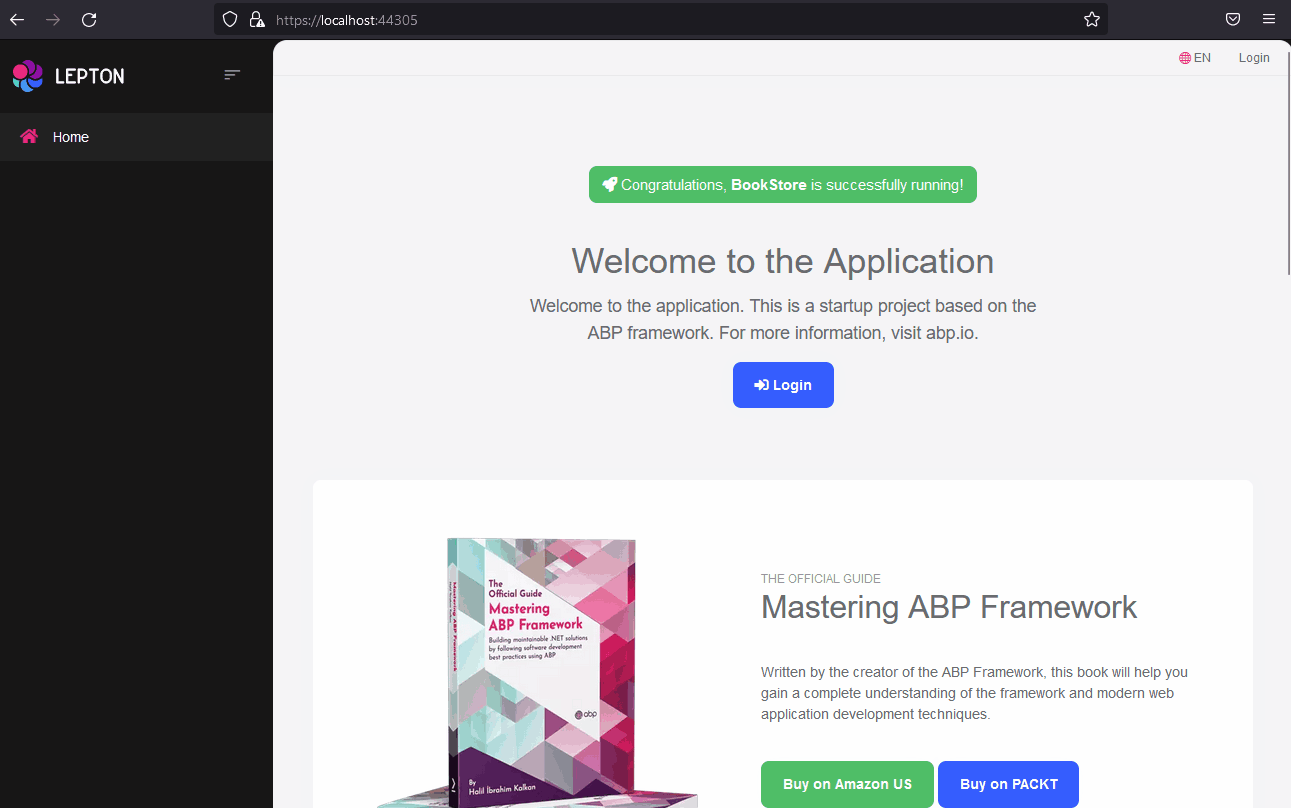This screenshot has width=1291, height=808.
Task: Reload the page with the refresh icon
Action: 89,19
